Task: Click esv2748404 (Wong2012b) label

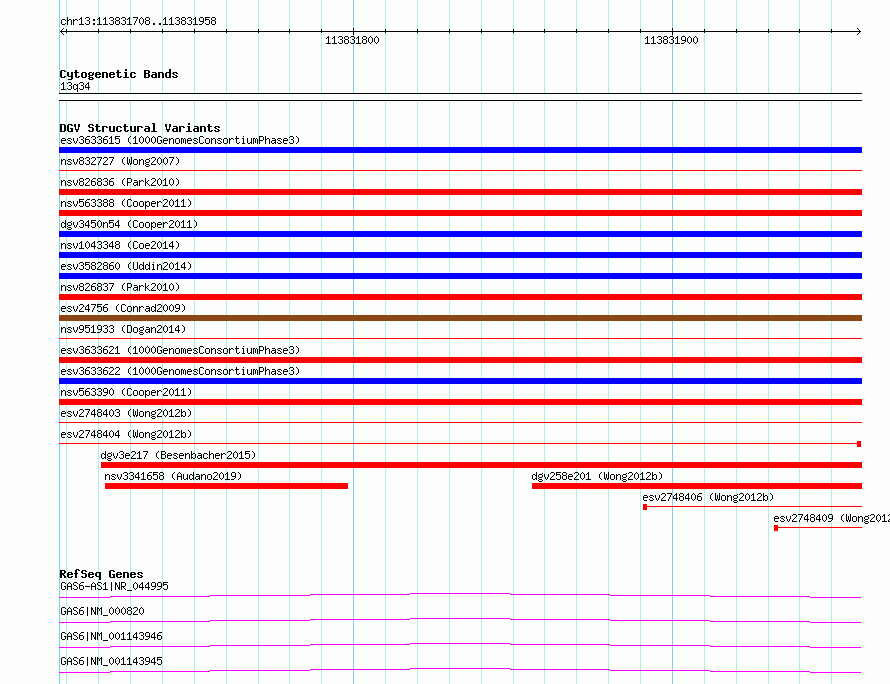Action: (126, 434)
